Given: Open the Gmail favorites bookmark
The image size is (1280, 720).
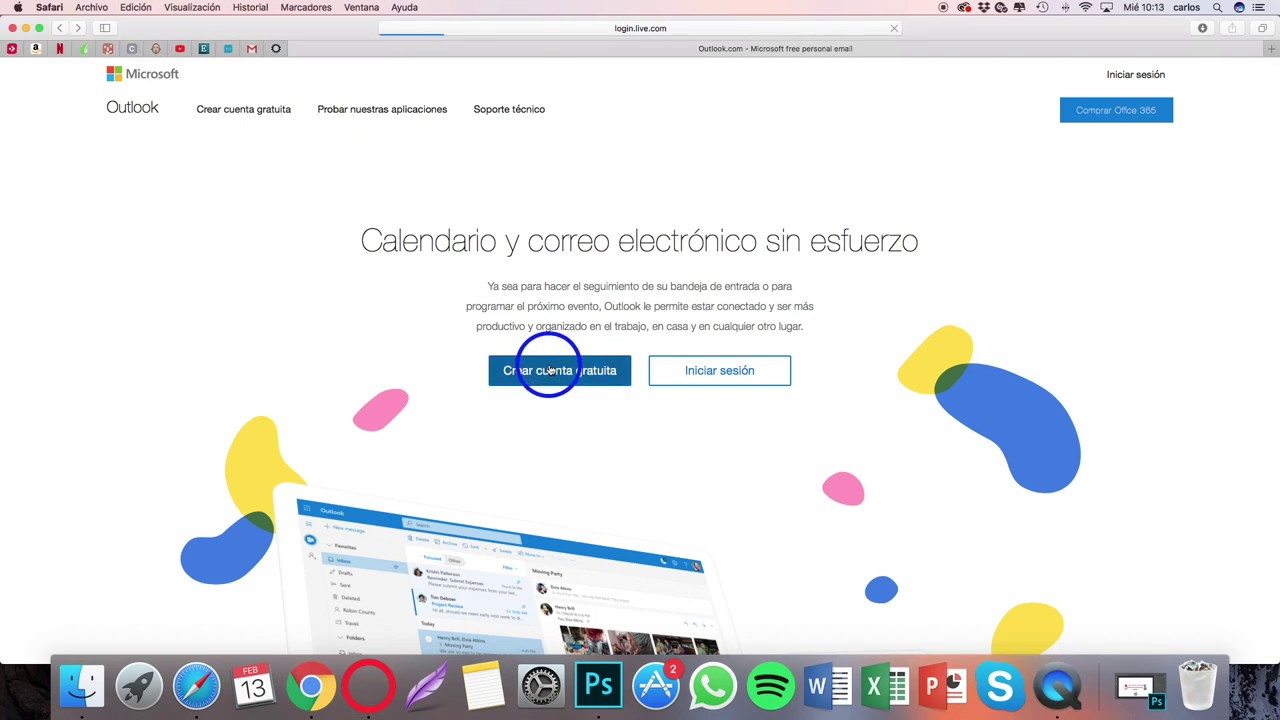Looking at the screenshot, I should click(x=252, y=48).
